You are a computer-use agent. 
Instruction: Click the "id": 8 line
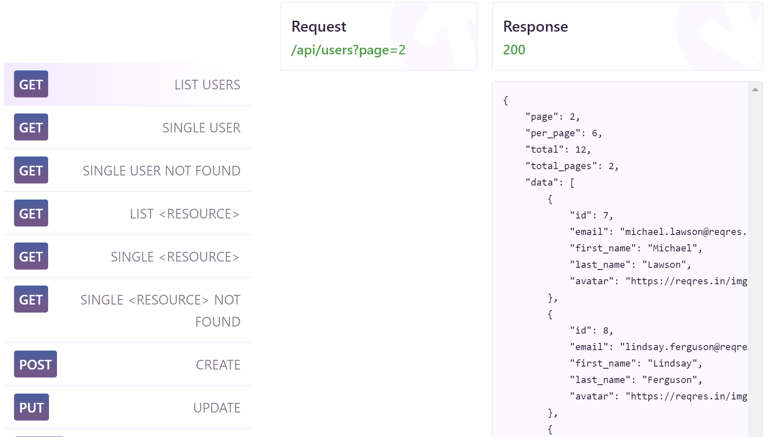(x=591, y=330)
